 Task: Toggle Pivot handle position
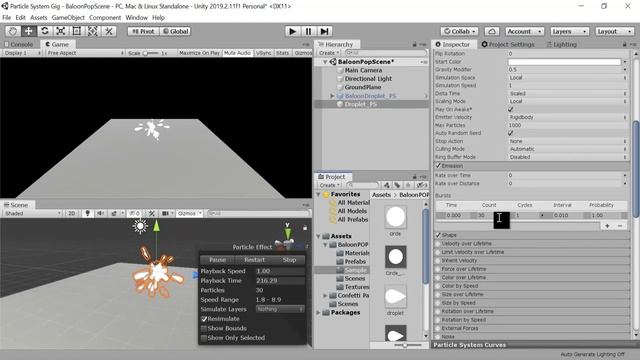coord(143,31)
